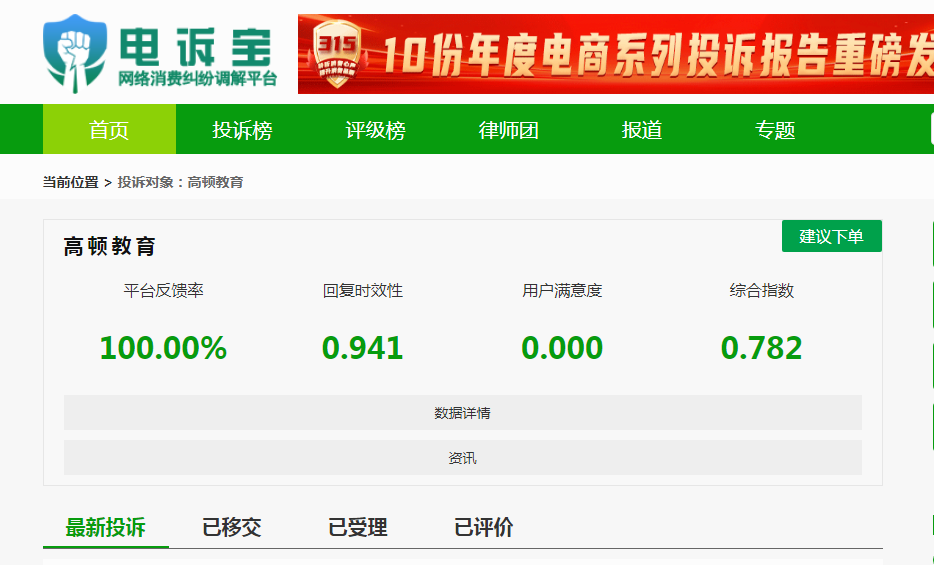Click the 综合指数 value 0.782

(x=761, y=348)
